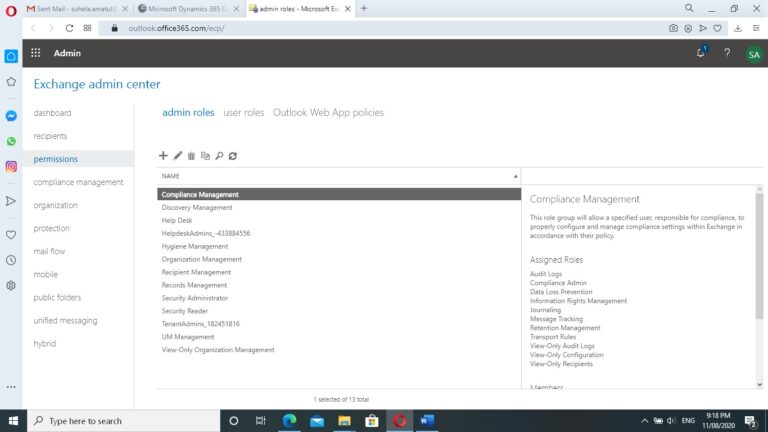Select the Help Desk role group
Screen dimensions: 768x432
click(339, 220)
